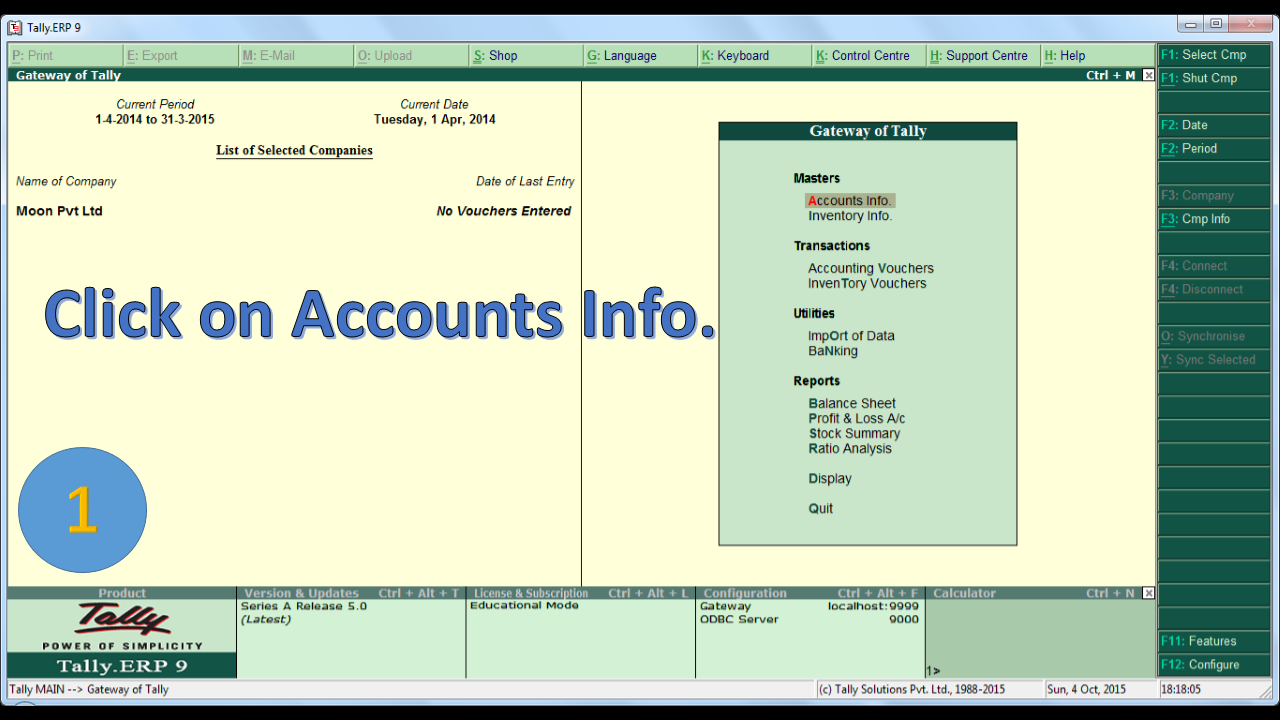The width and height of the screenshot is (1280, 720).
Task: Click F2: Period button
Action: (1214, 148)
